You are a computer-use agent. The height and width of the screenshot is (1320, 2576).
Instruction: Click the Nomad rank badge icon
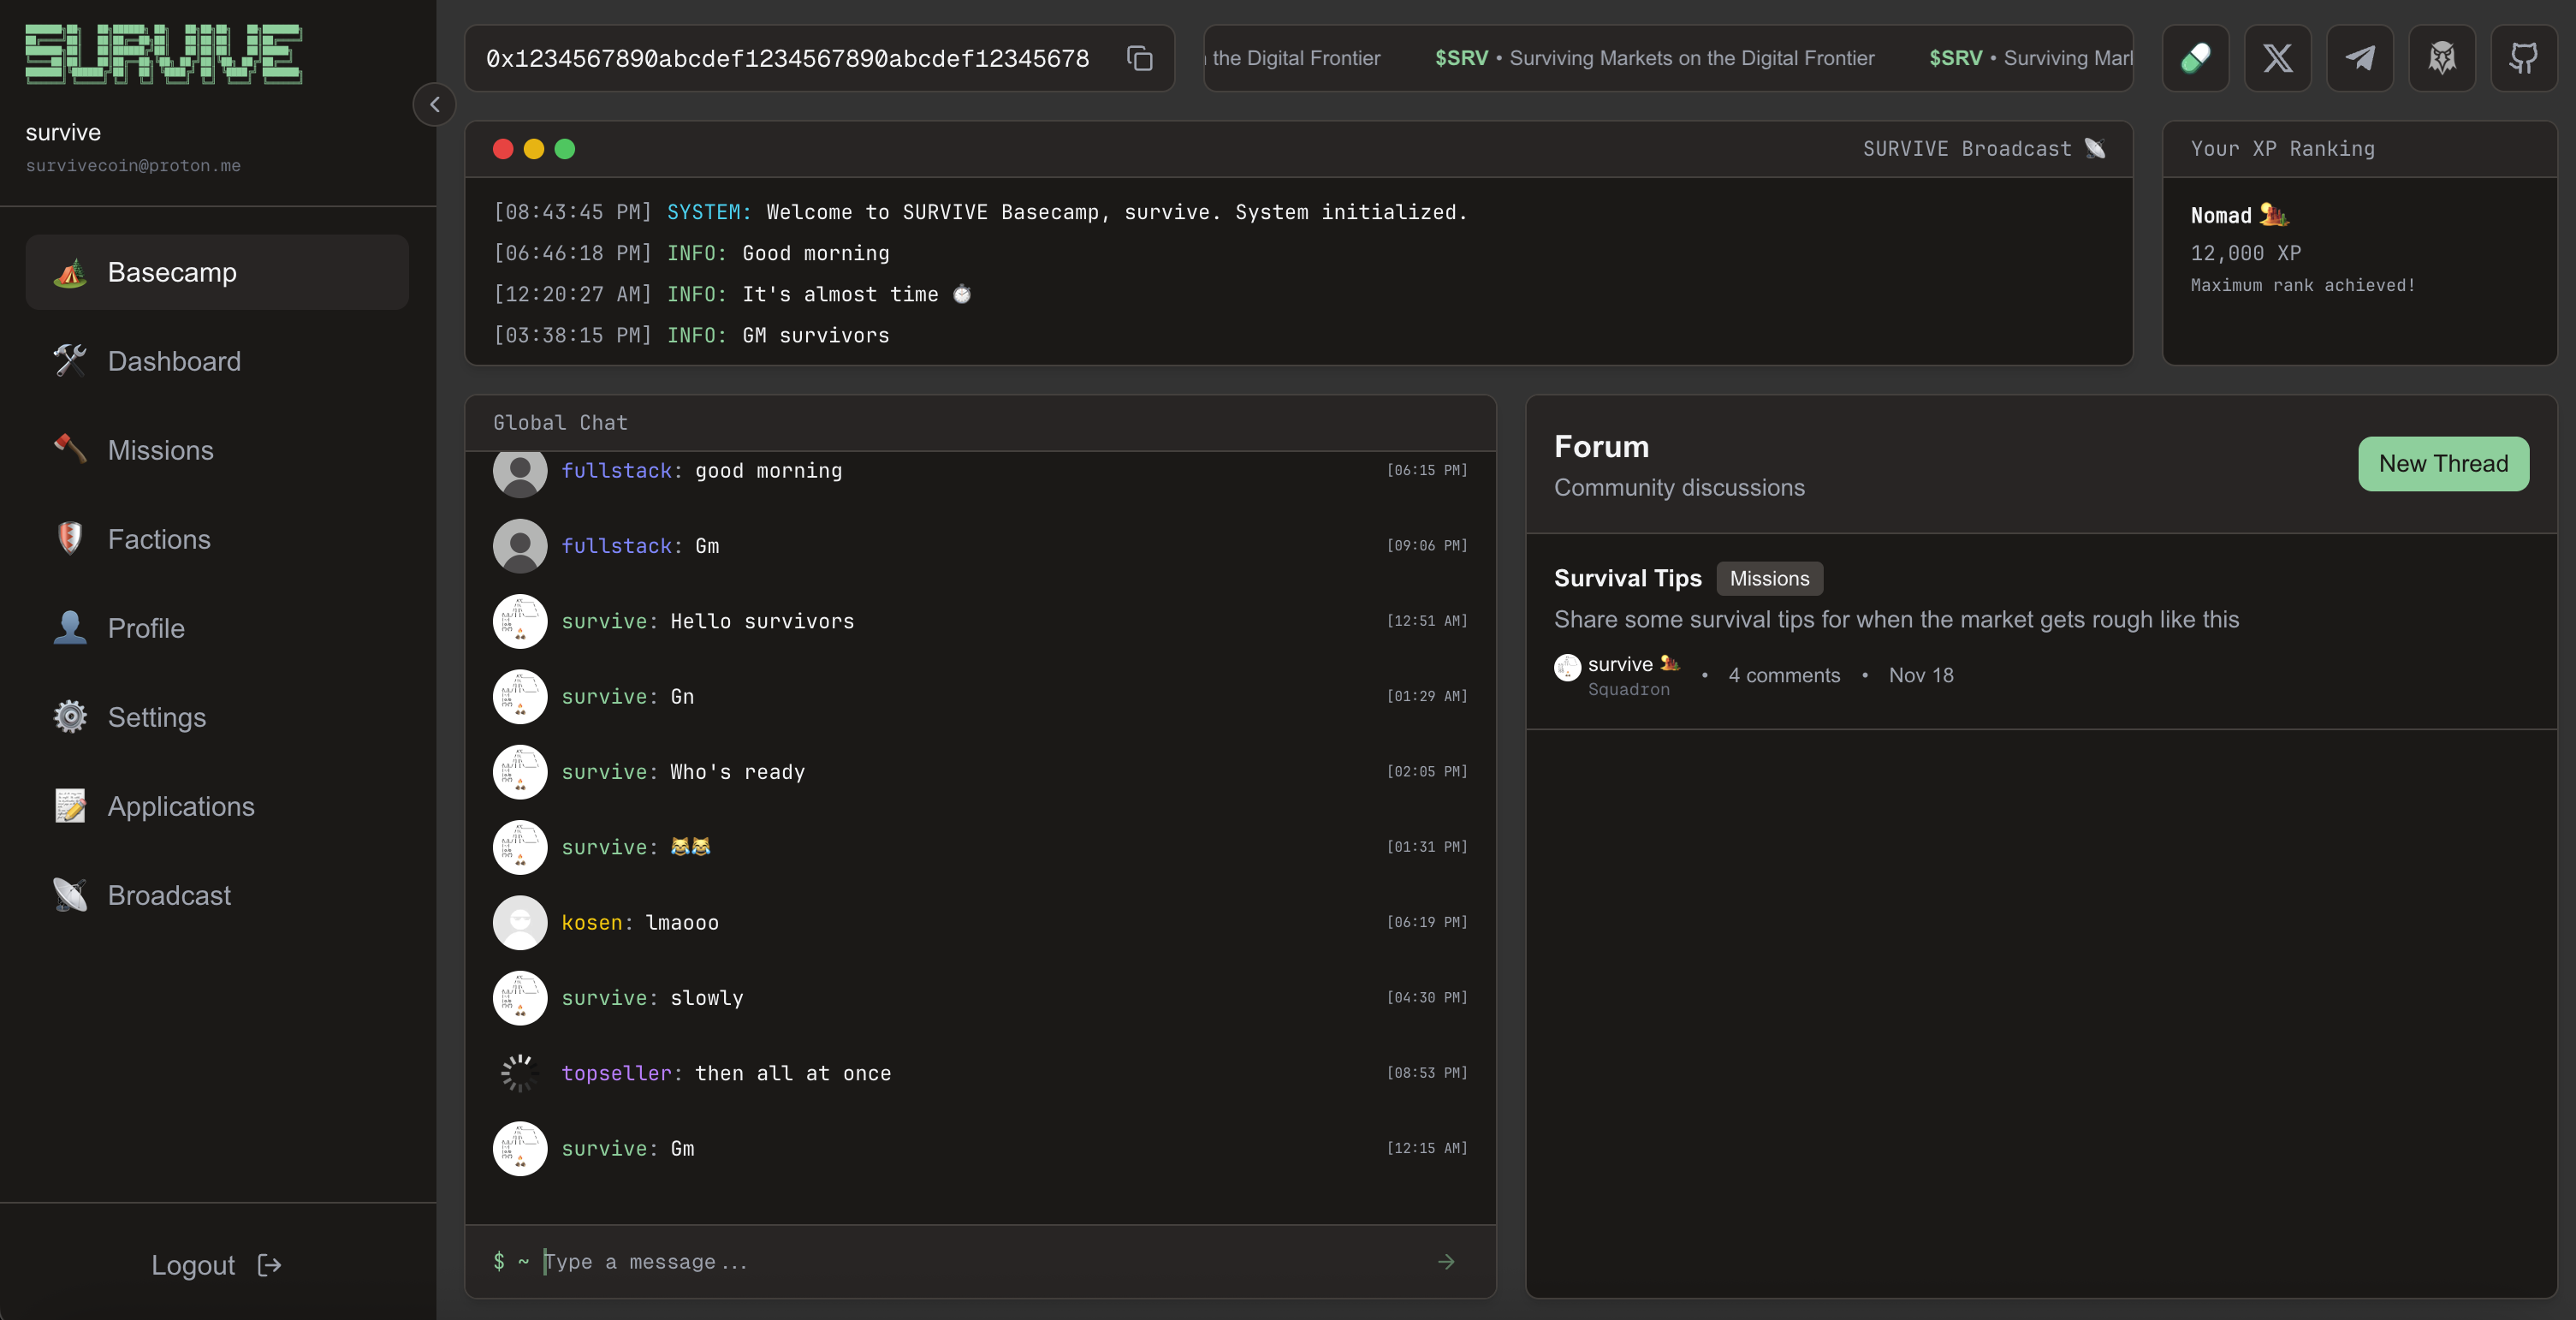point(2273,215)
